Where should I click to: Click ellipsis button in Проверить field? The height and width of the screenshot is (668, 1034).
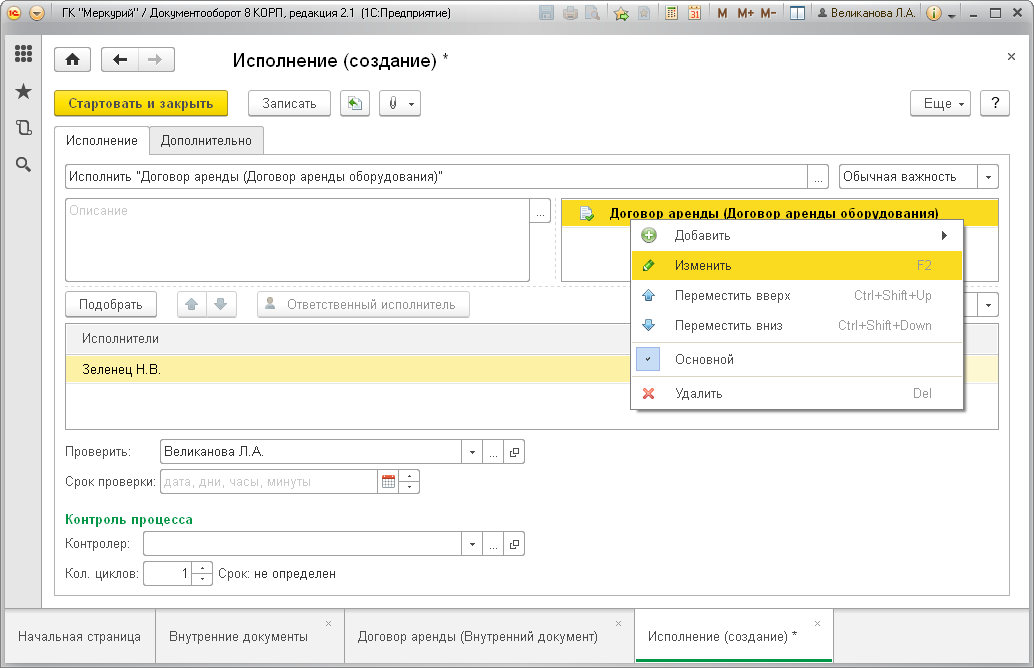[x=493, y=452]
